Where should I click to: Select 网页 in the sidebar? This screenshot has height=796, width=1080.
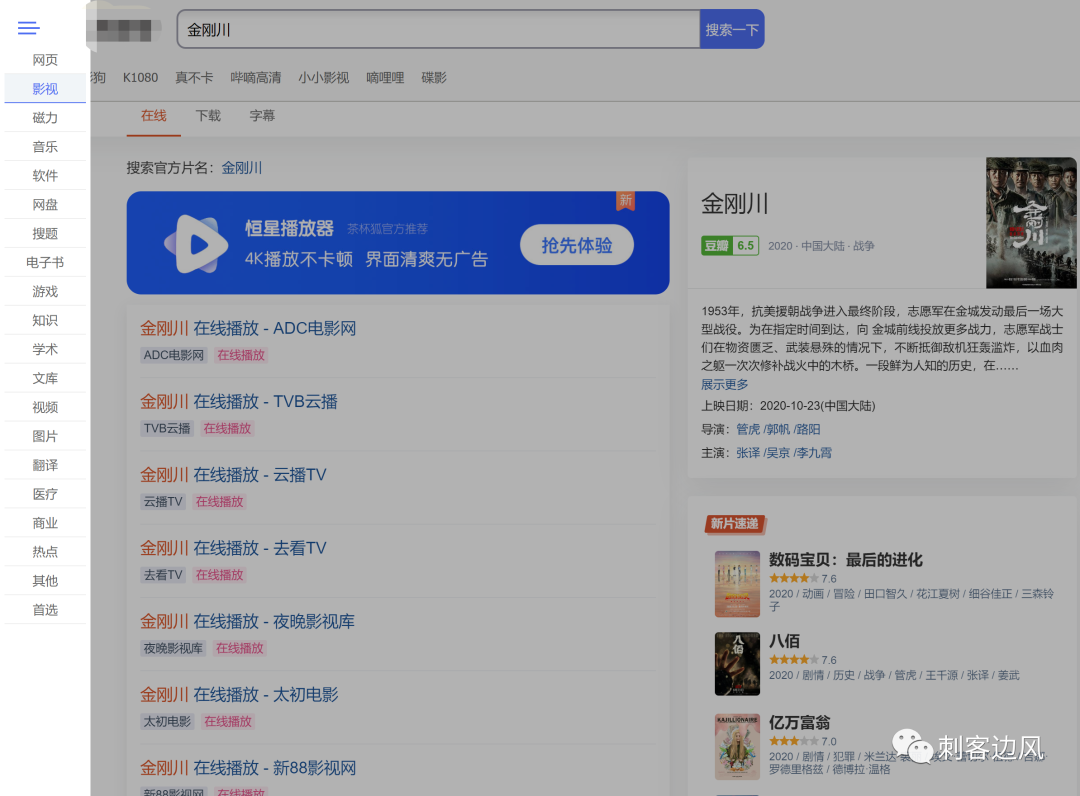pos(45,60)
